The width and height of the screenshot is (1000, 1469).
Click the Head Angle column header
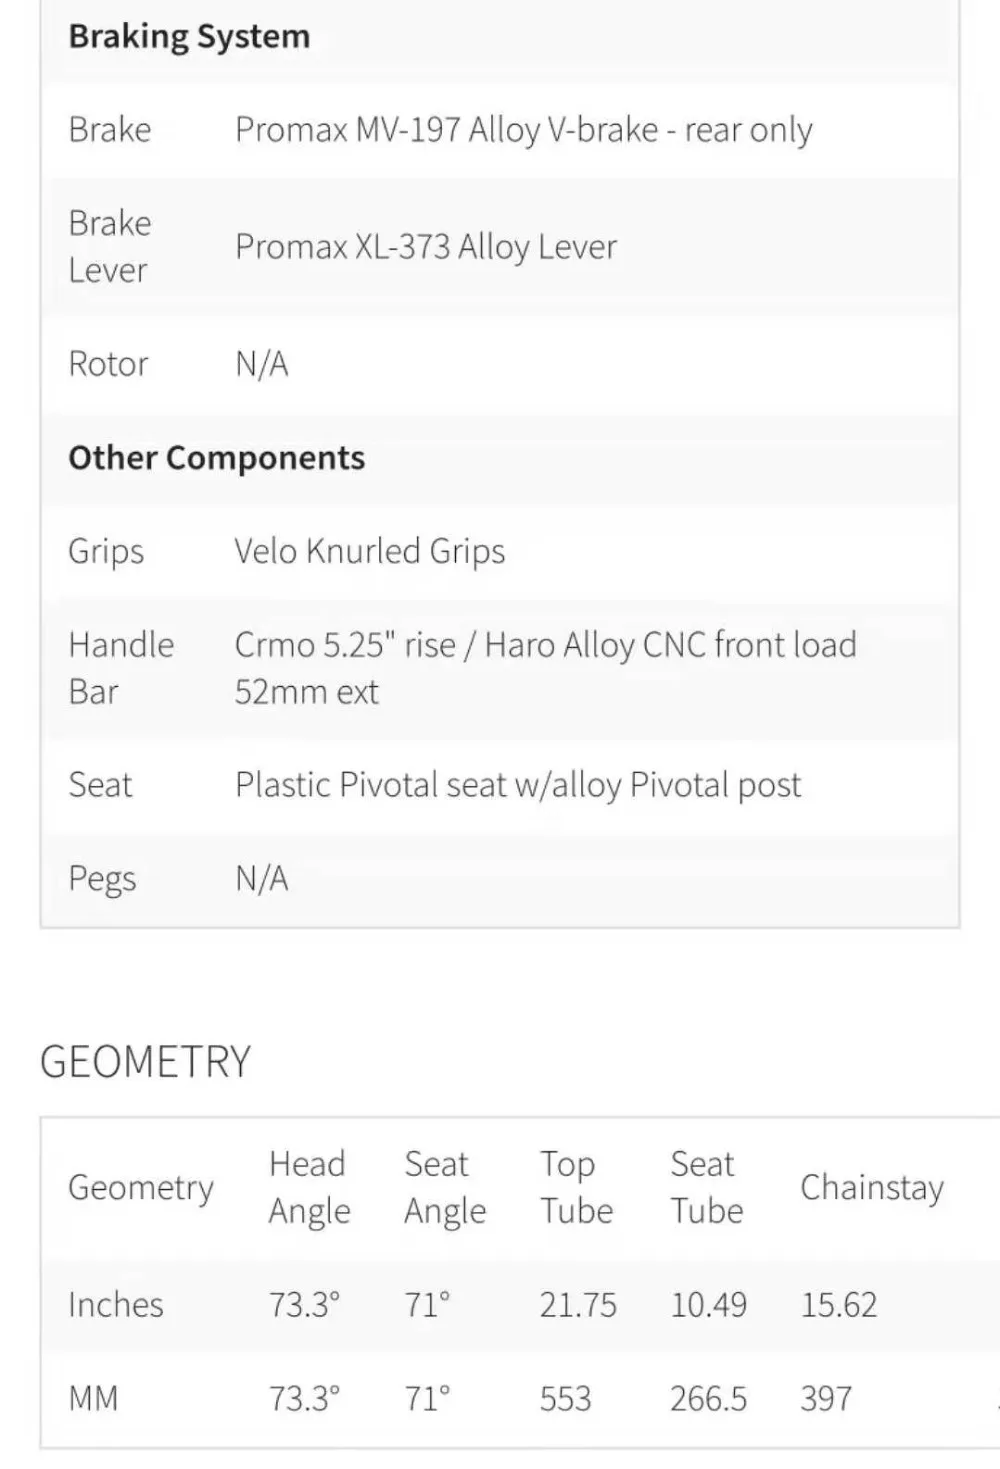click(x=309, y=1187)
